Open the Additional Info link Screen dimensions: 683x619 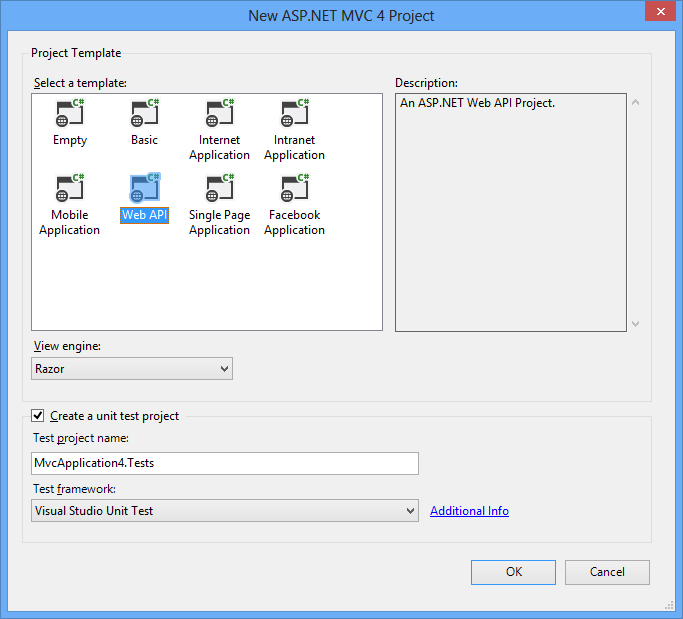469,511
